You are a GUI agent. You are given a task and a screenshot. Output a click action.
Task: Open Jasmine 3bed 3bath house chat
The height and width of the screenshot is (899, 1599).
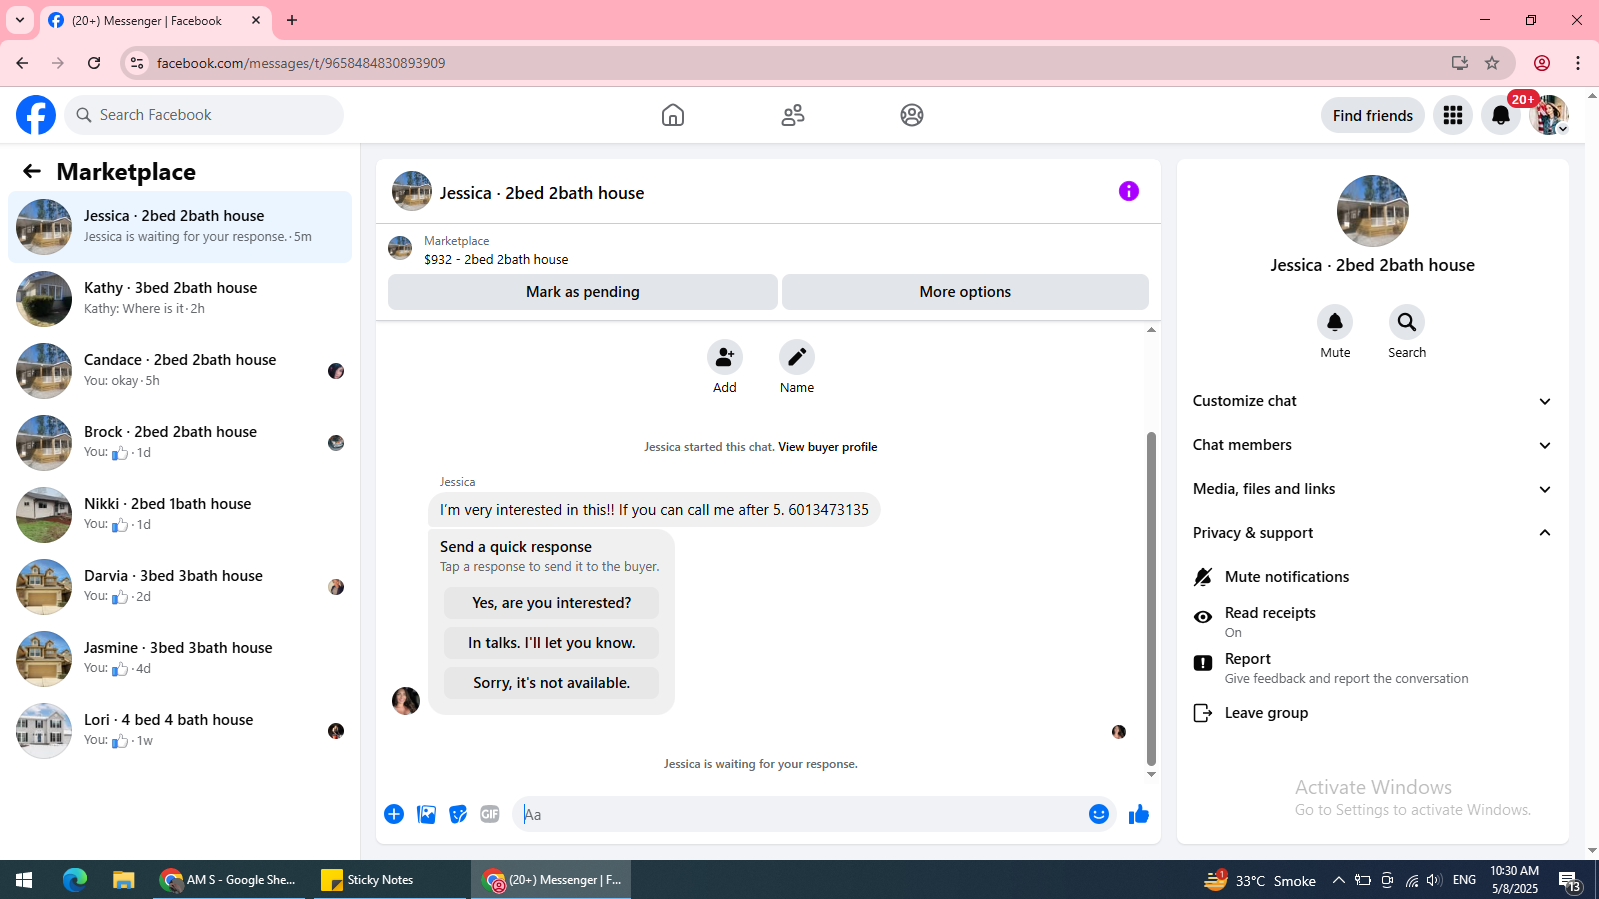point(180,659)
